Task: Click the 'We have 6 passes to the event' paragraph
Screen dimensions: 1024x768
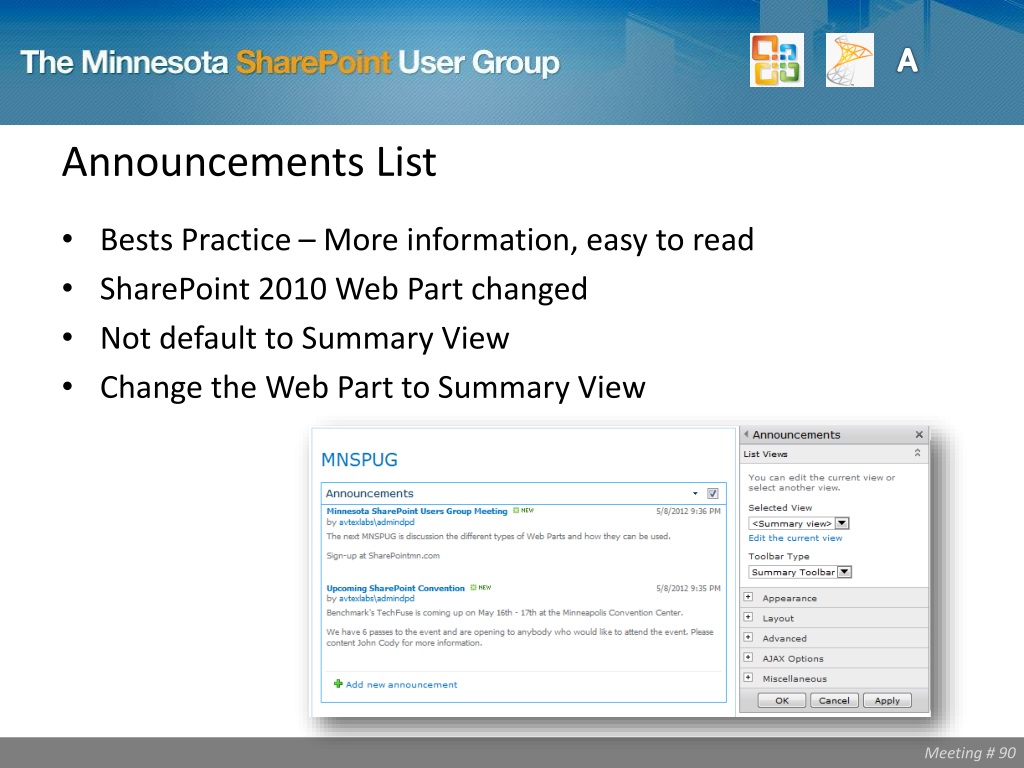Action: (x=520, y=637)
